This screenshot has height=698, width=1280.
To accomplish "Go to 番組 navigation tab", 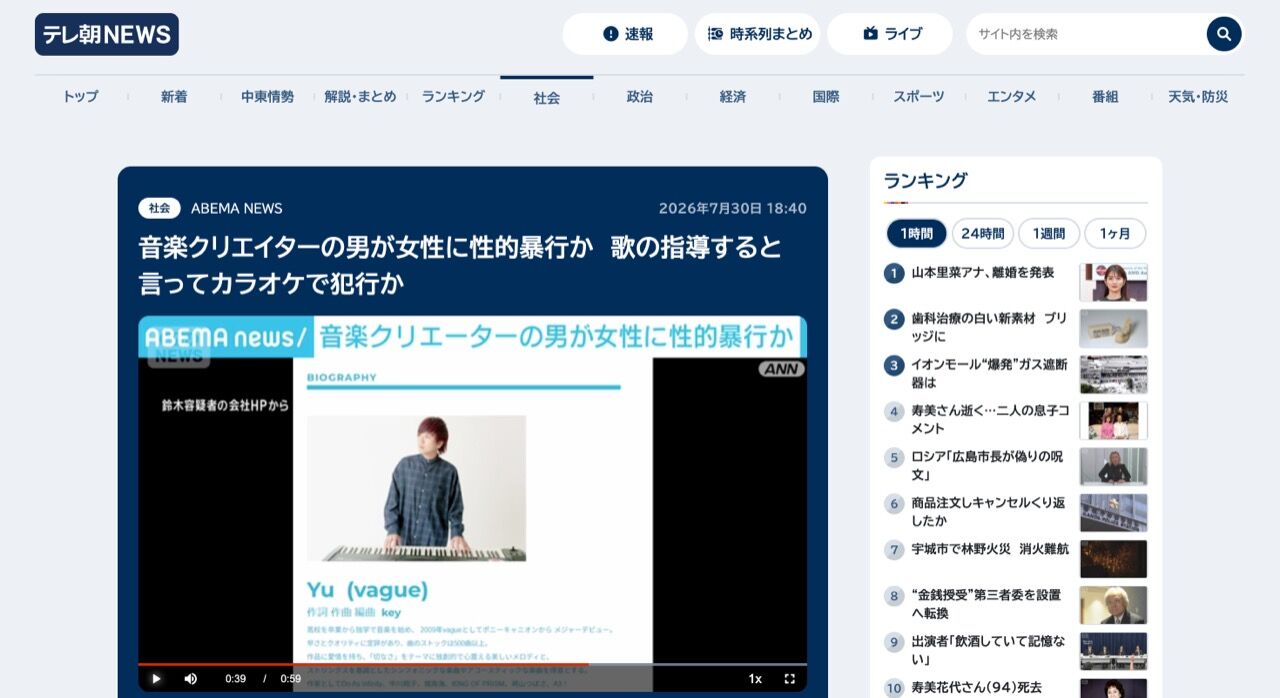I will (x=1105, y=97).
